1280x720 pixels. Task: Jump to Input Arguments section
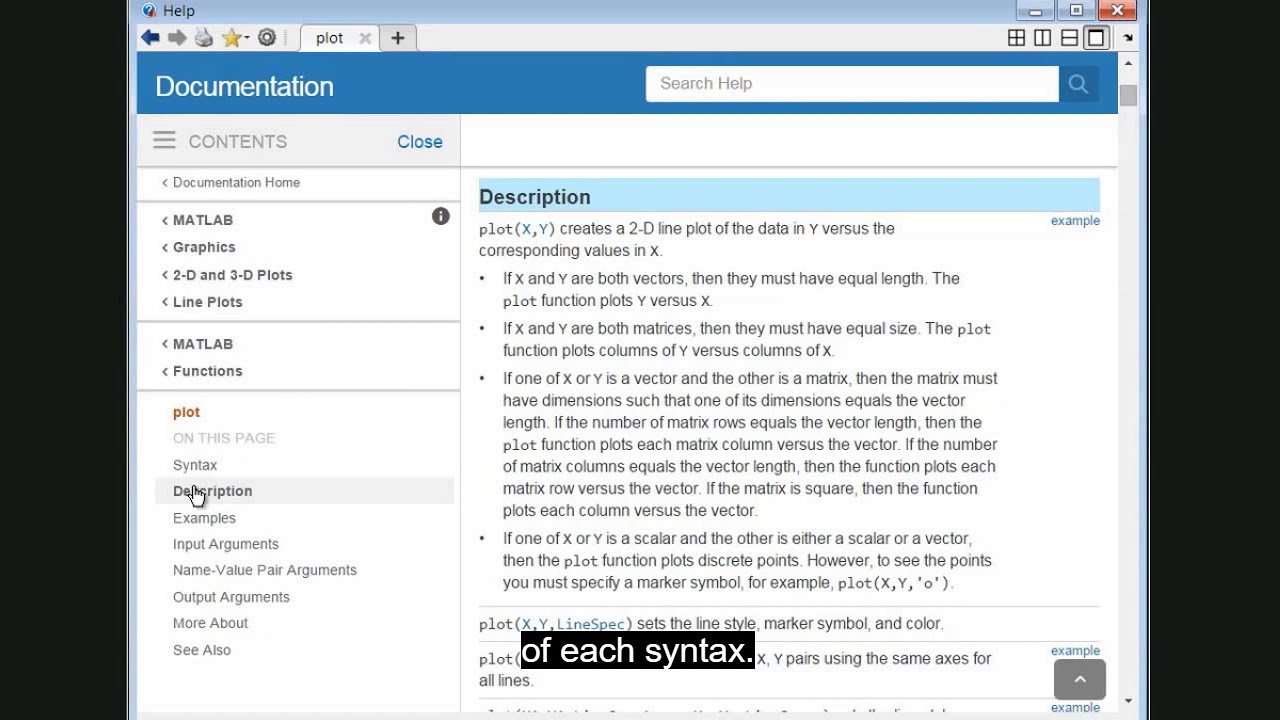pyautogui.click(x=226, y=544)
